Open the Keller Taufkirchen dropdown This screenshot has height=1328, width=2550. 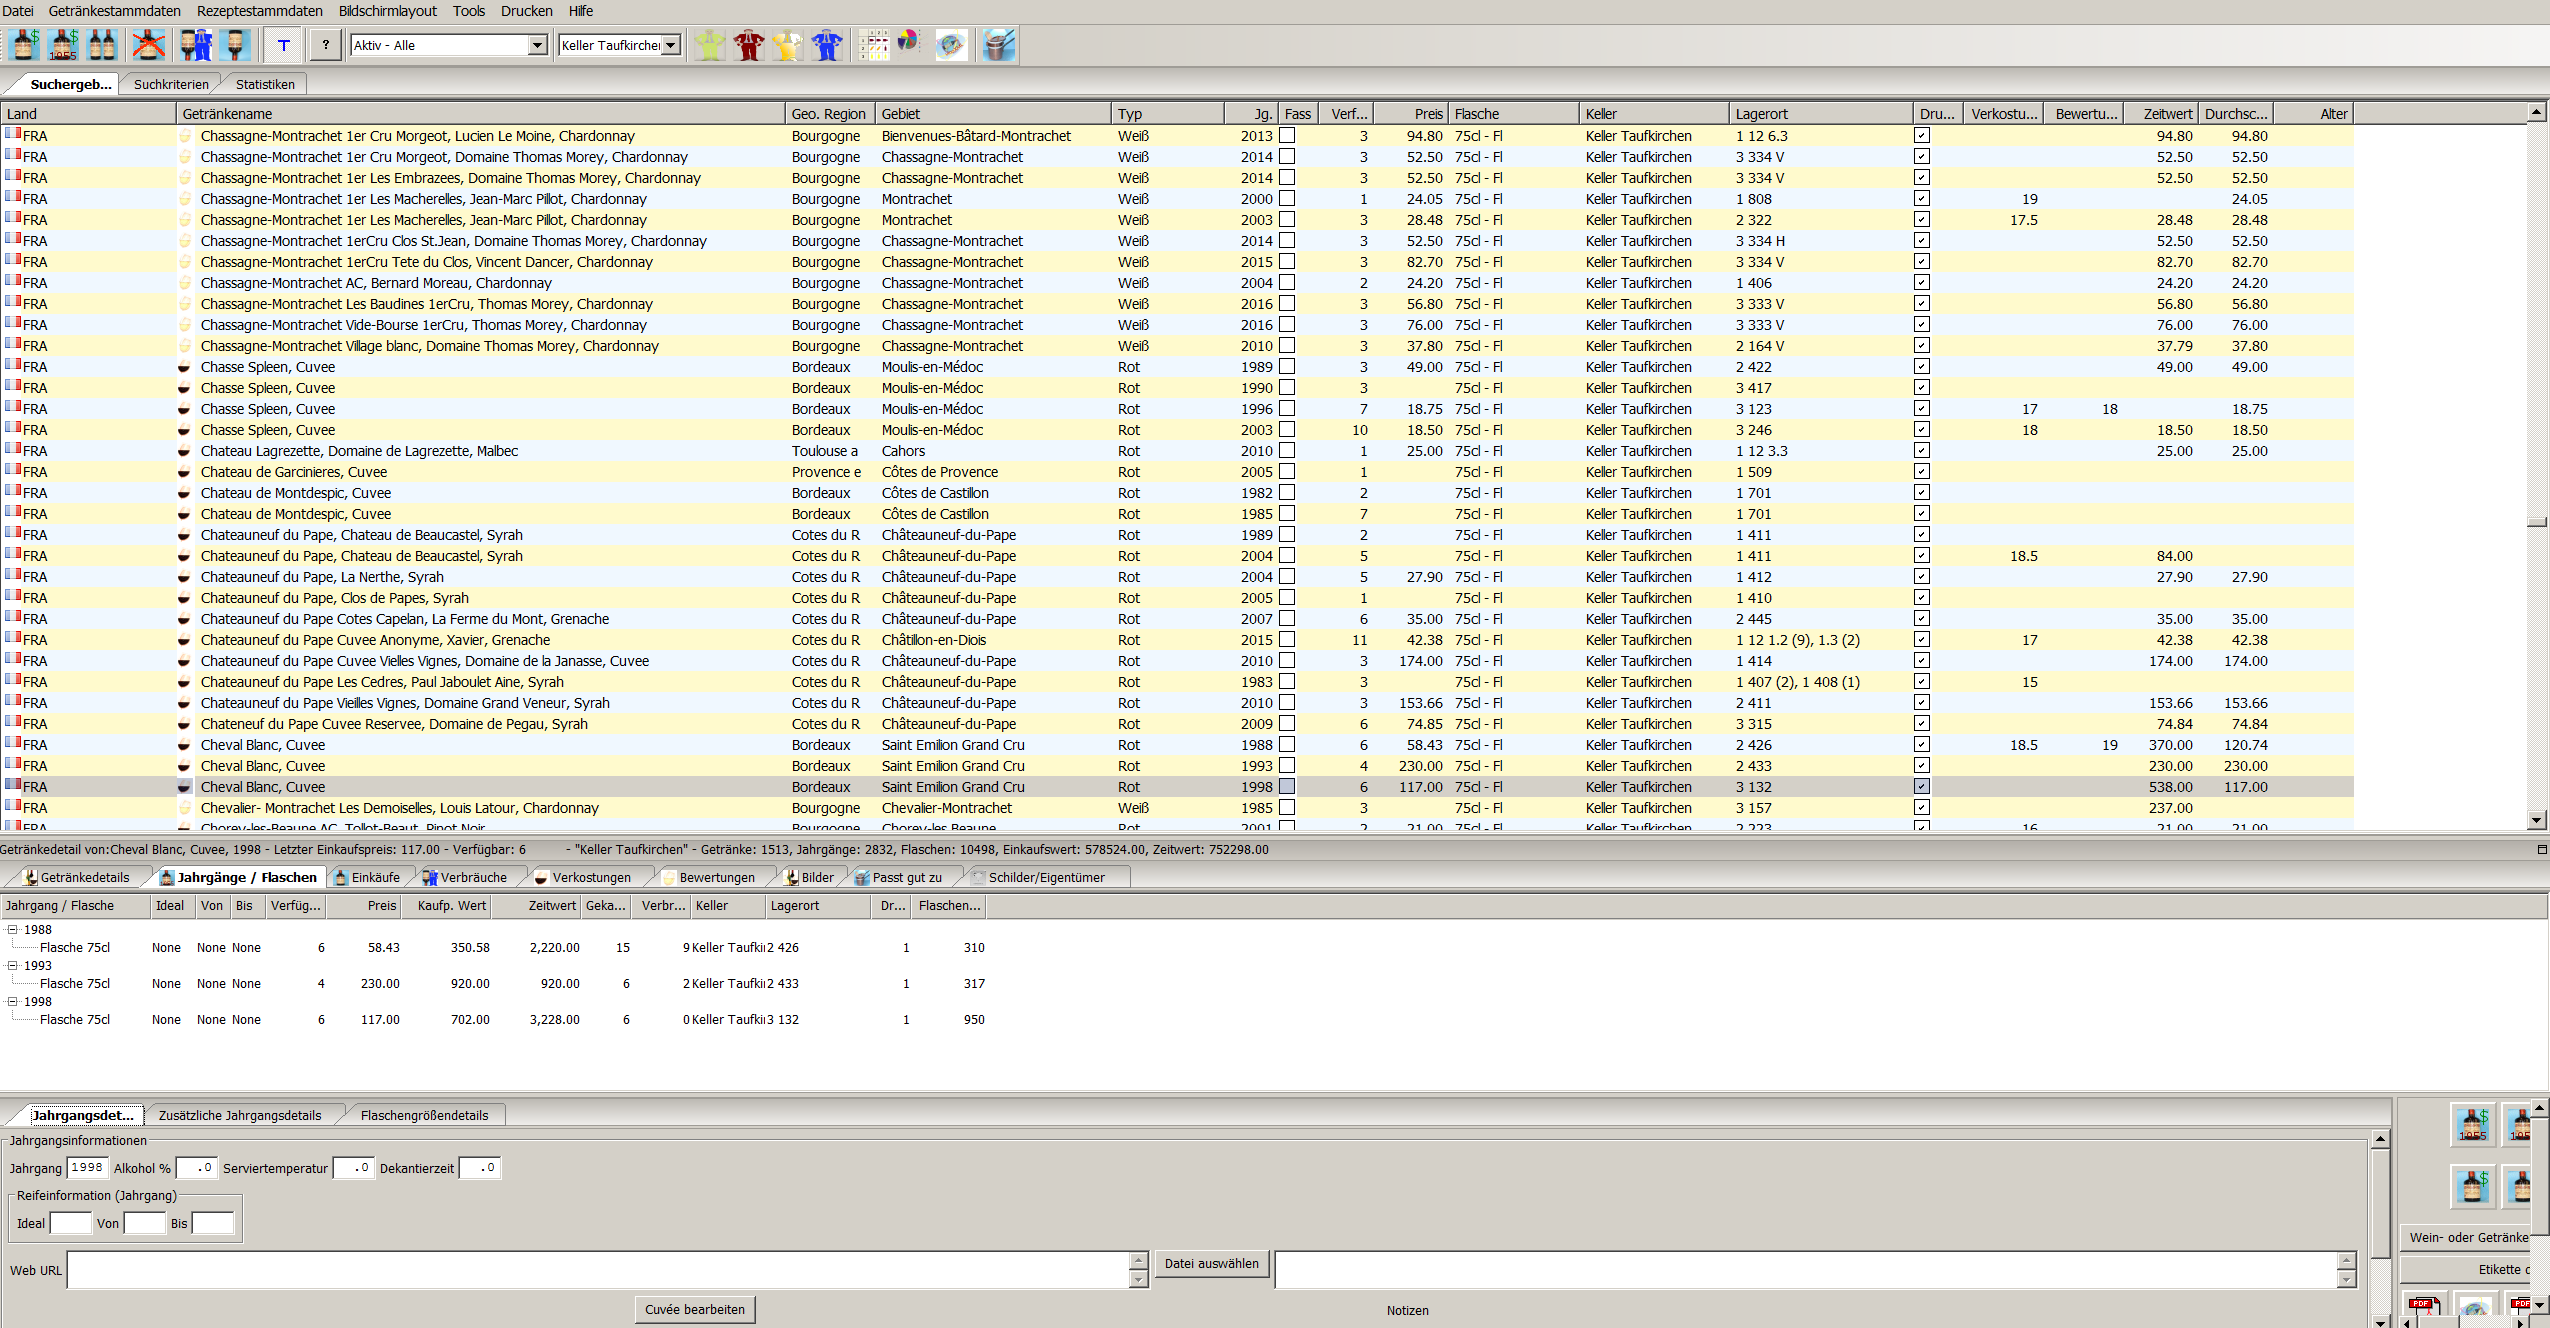(x=671, y=45)
